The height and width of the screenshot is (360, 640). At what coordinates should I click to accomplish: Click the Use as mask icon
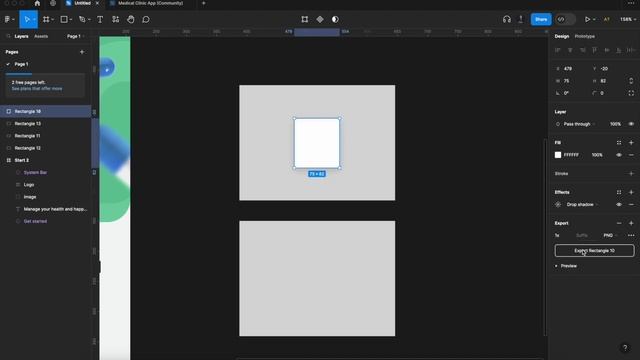335,19
